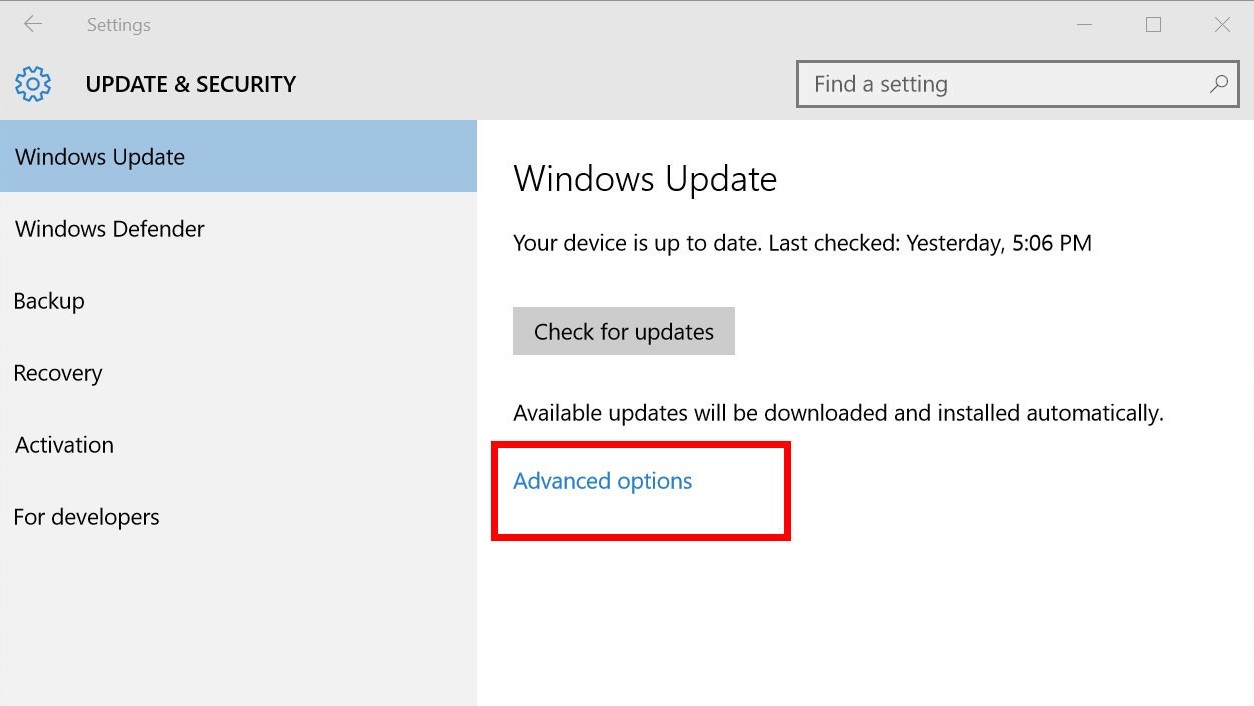Click the Check for updates button
Screen dimensions: 1254x706
624,331
